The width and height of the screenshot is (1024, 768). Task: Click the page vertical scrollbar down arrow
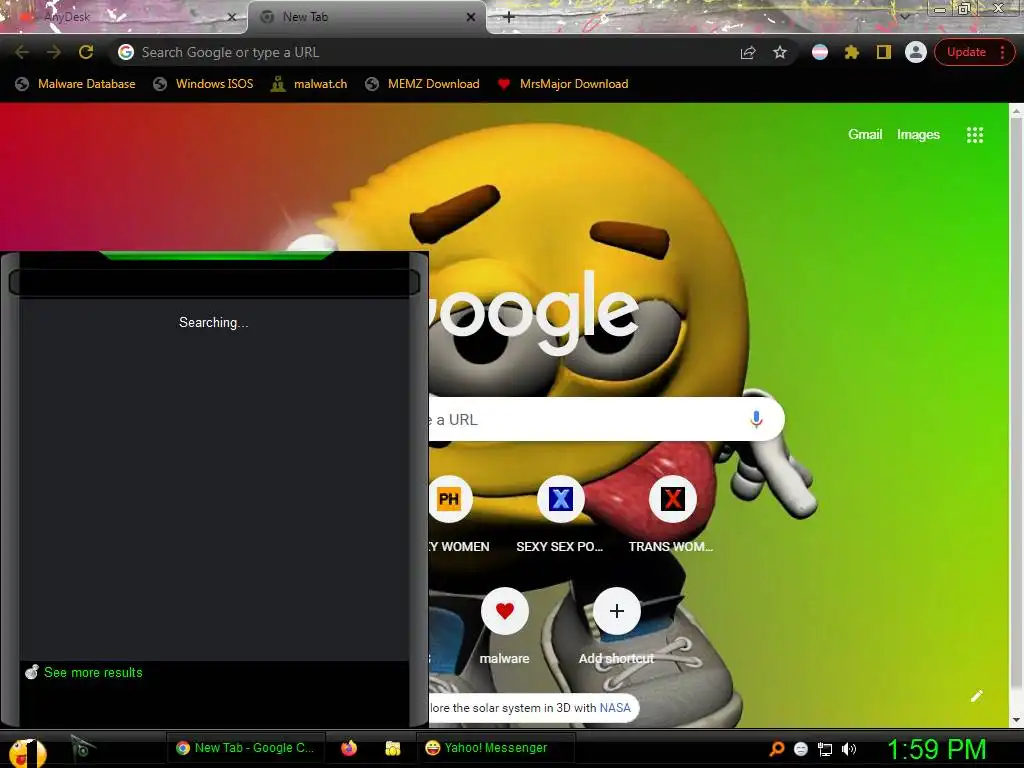(x=1017, y=720)
